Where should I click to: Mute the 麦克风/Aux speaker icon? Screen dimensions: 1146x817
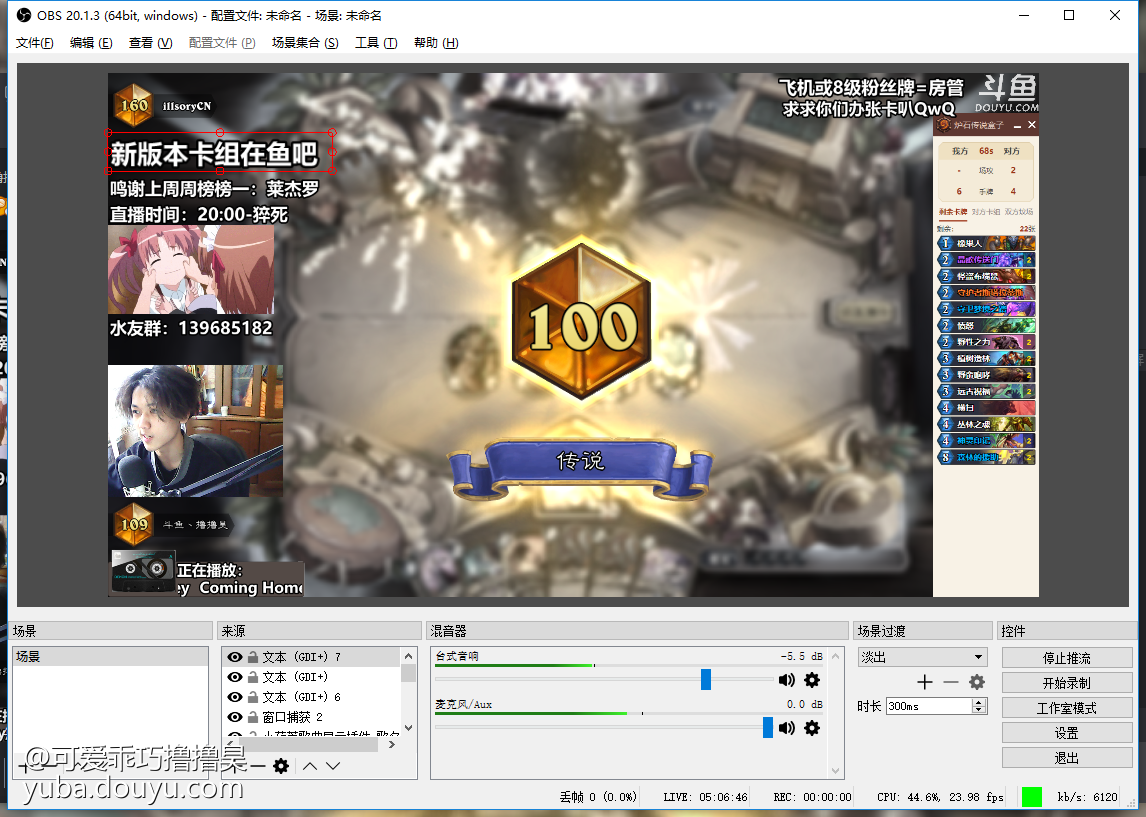click(786, 728)
